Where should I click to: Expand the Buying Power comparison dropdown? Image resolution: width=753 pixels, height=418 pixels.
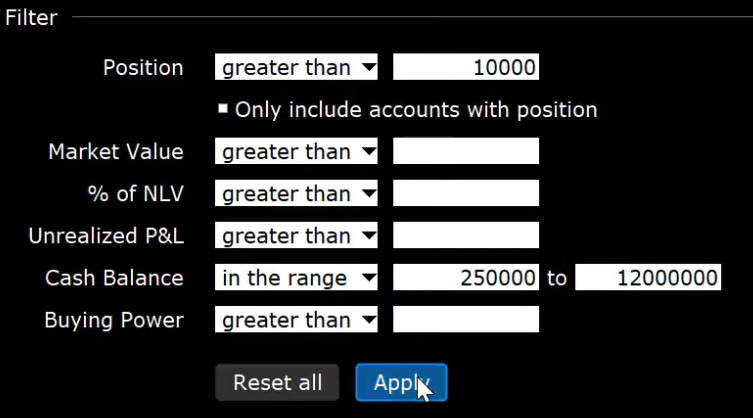297,320
